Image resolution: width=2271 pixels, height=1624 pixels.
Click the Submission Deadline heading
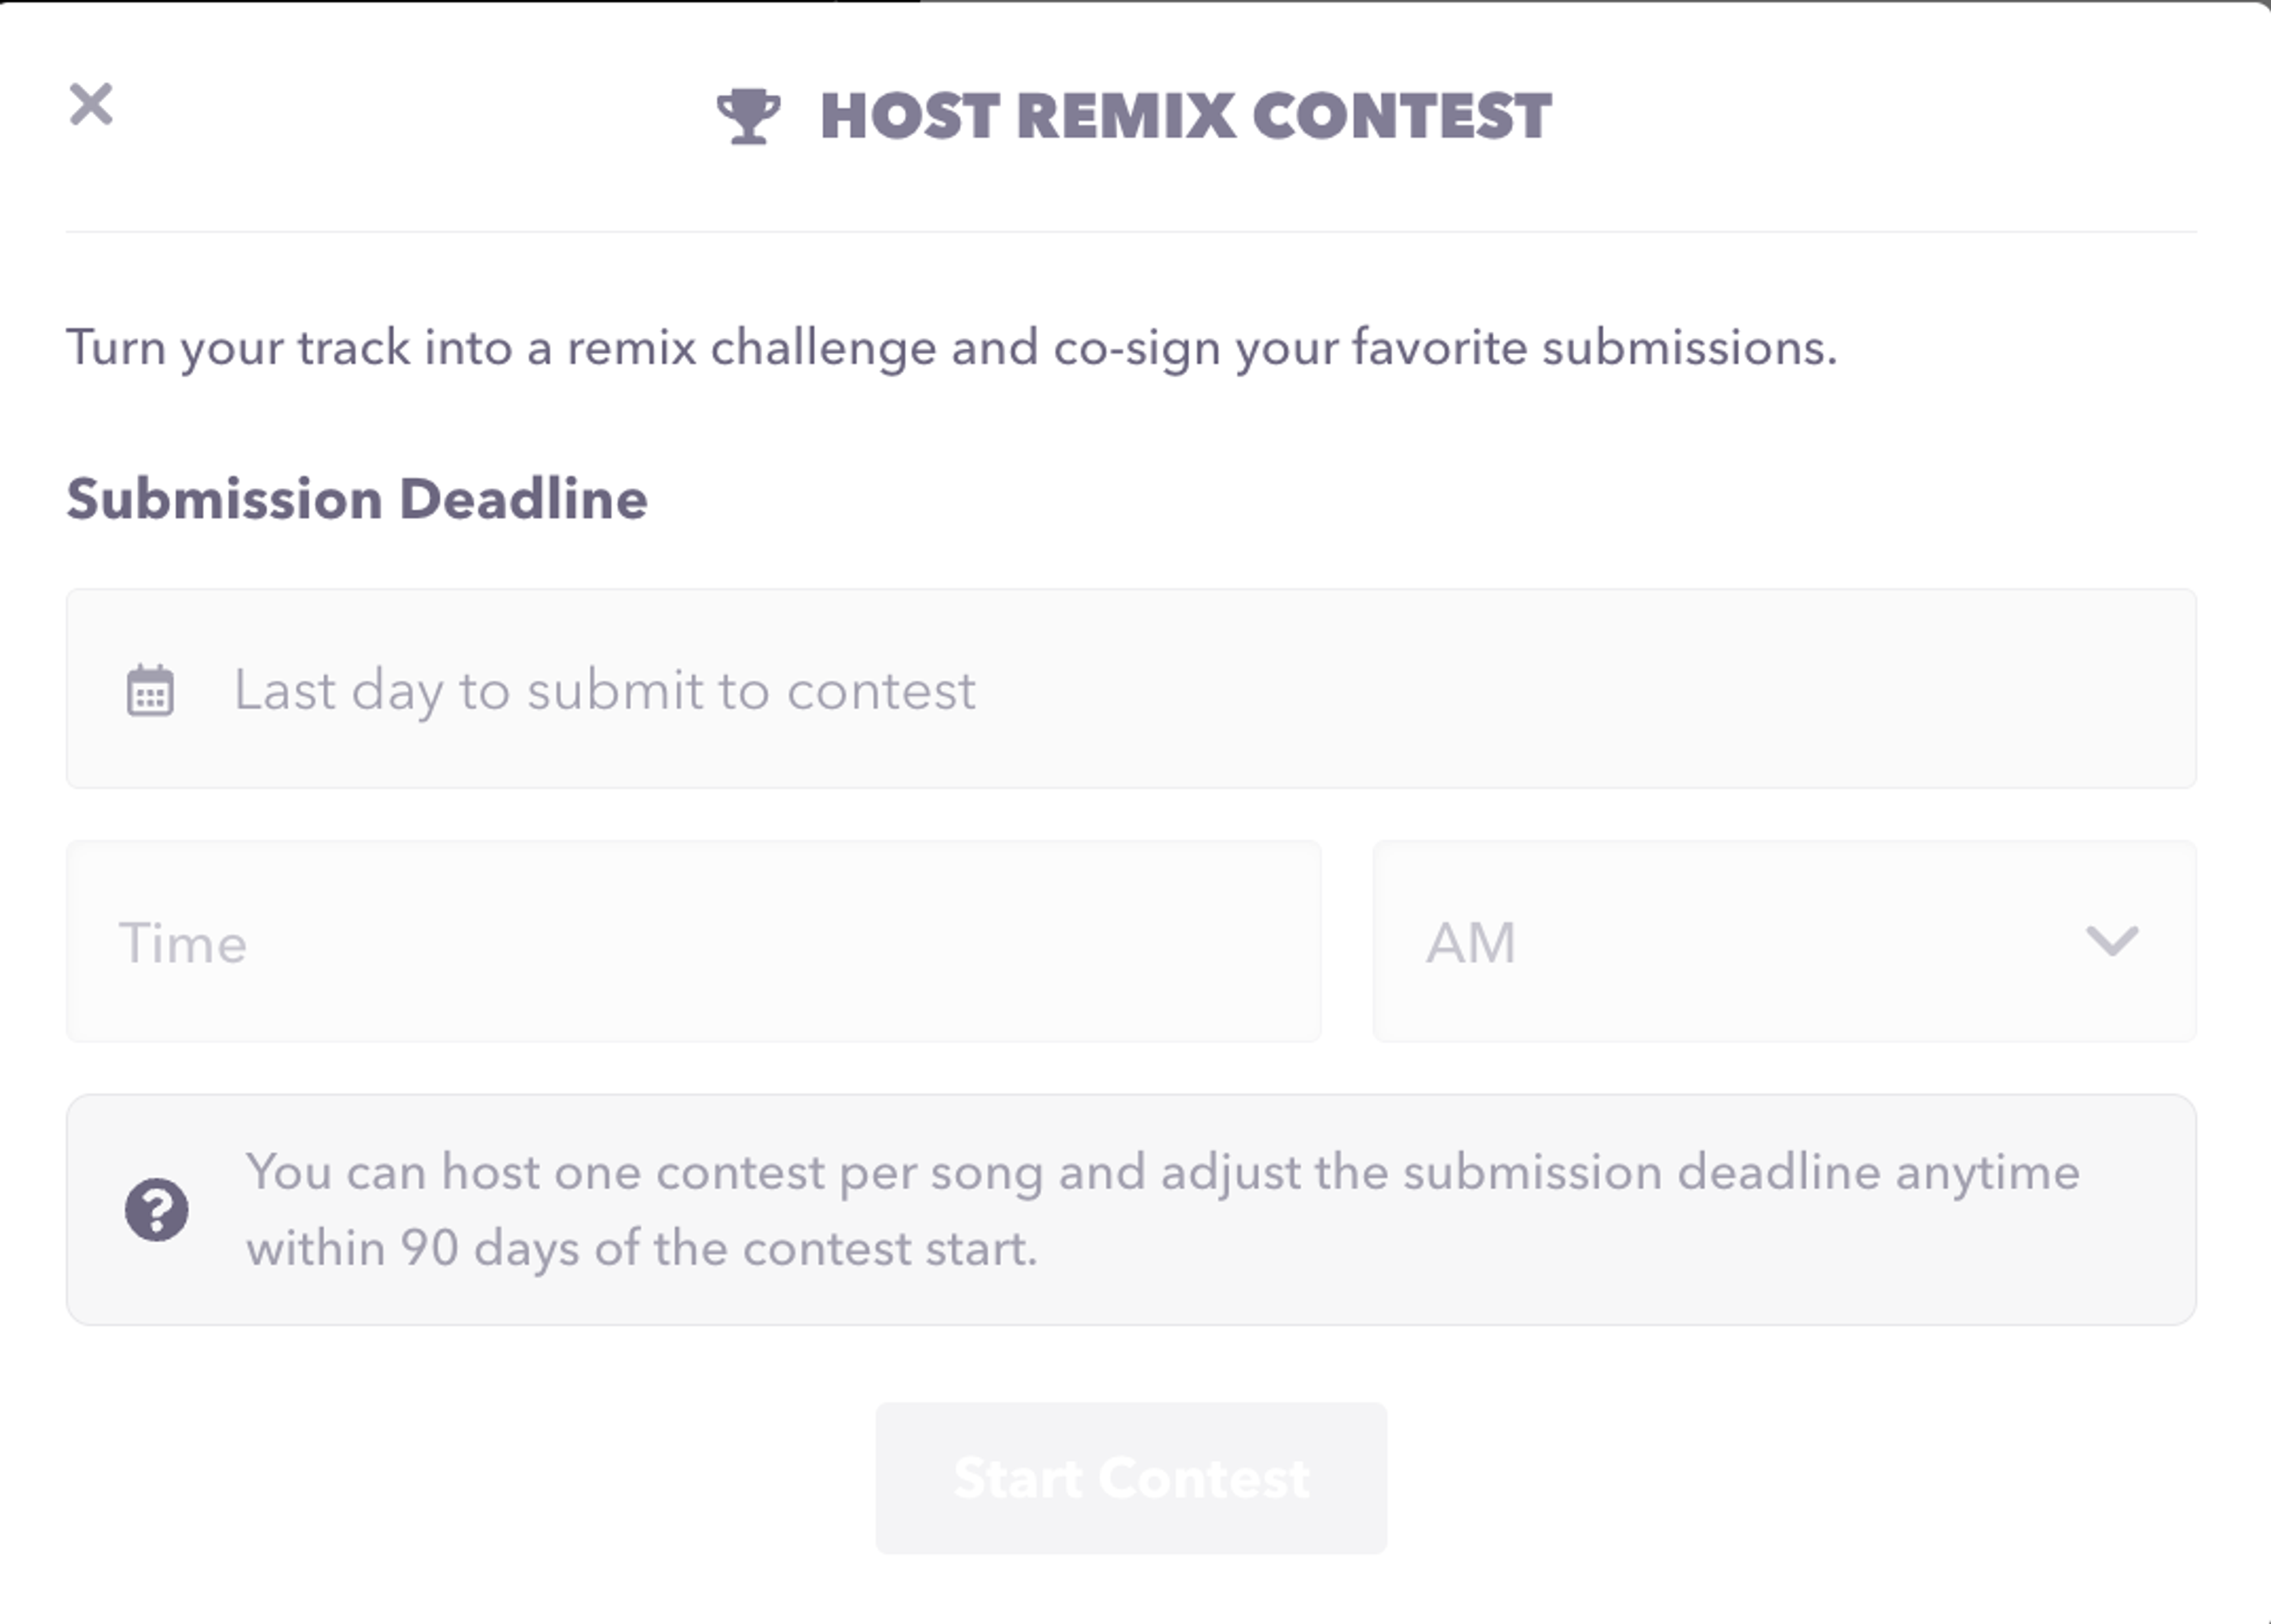pyautogui.click(x=357, y=498)
